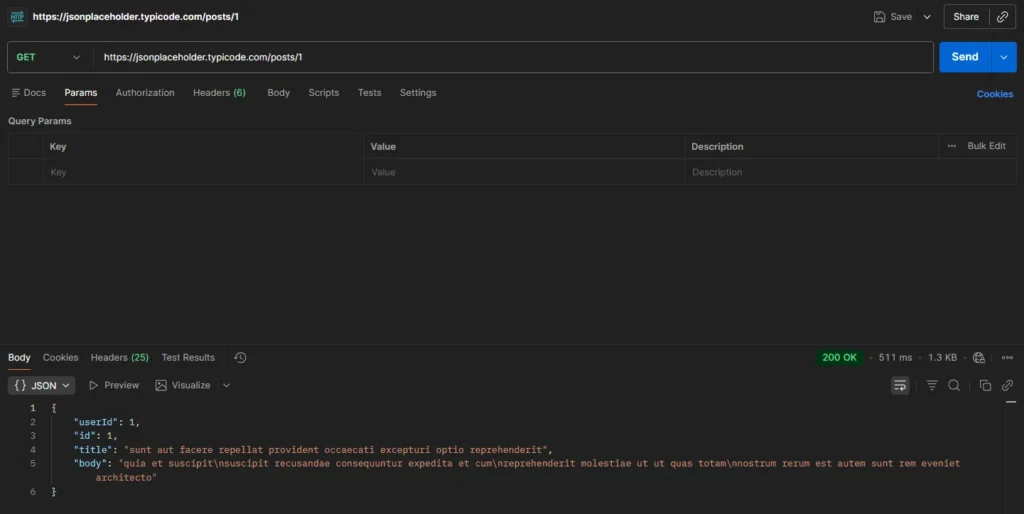This screenshot has width=1024, height=514.
Task: Open the GET method dropdown
Action: point(48,57)
